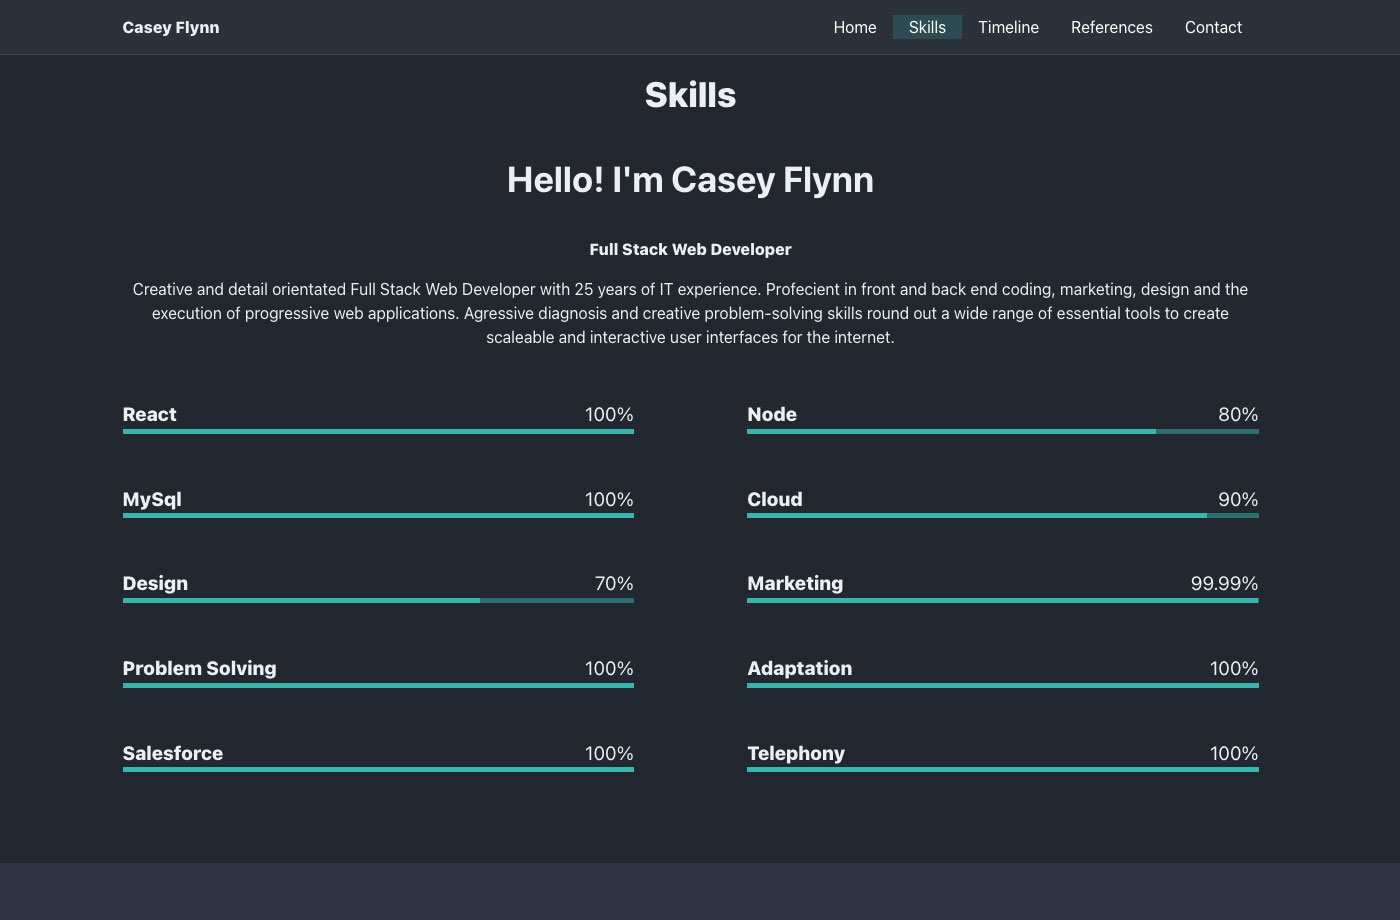Click the Marketing progress bar

tap(1003, 600)
